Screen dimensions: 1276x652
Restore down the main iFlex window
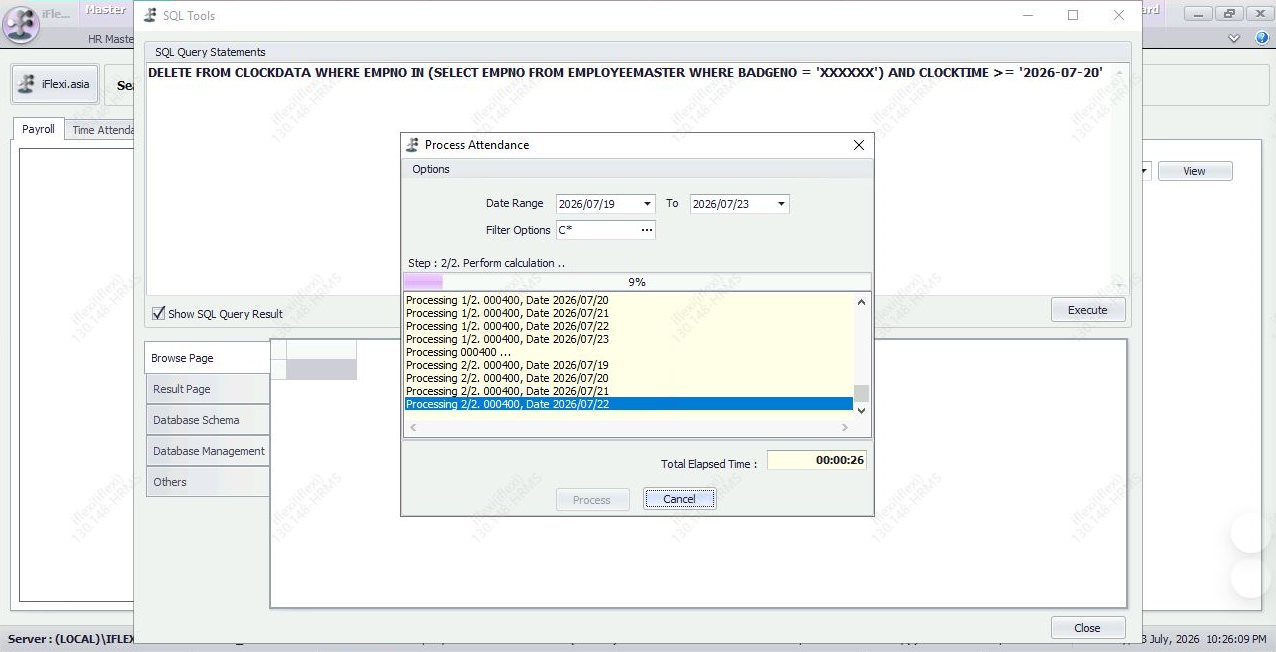coord(1228,13)
